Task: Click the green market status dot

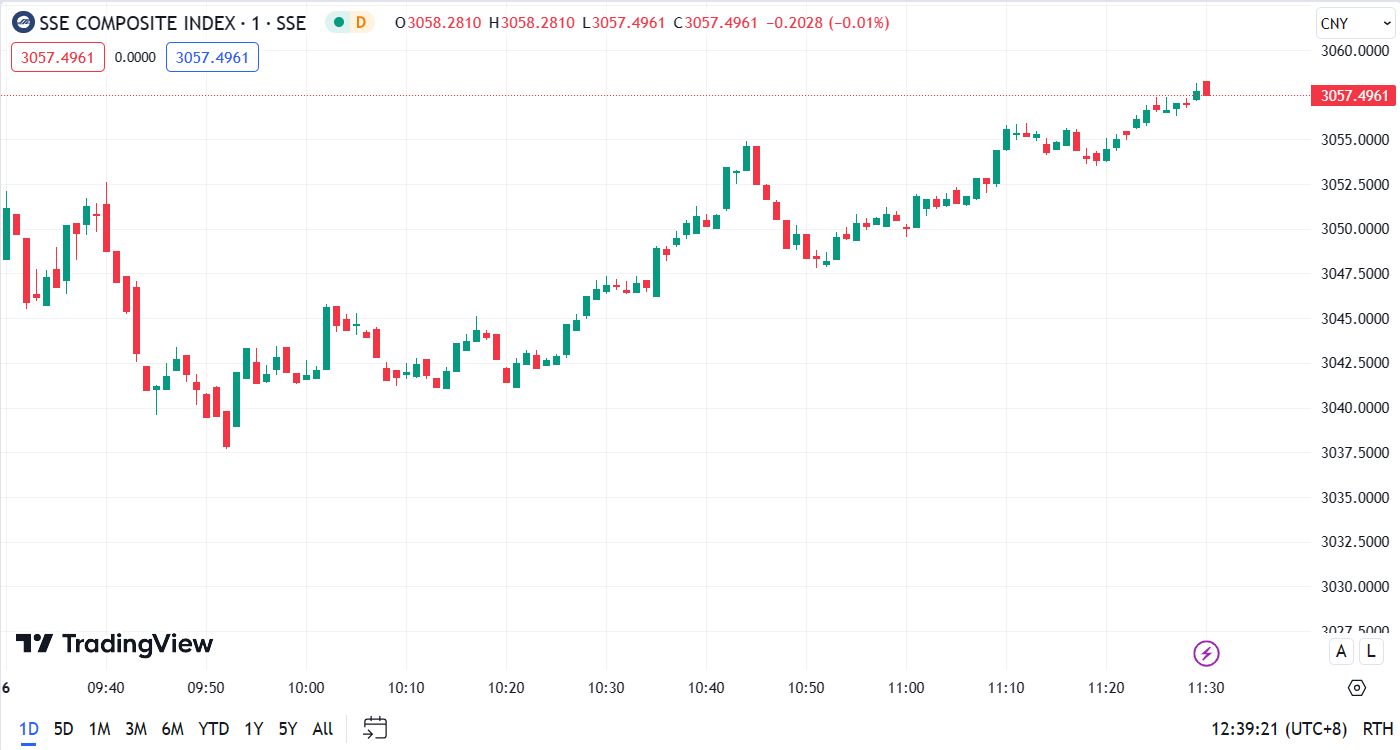Action: pos(339,22)
